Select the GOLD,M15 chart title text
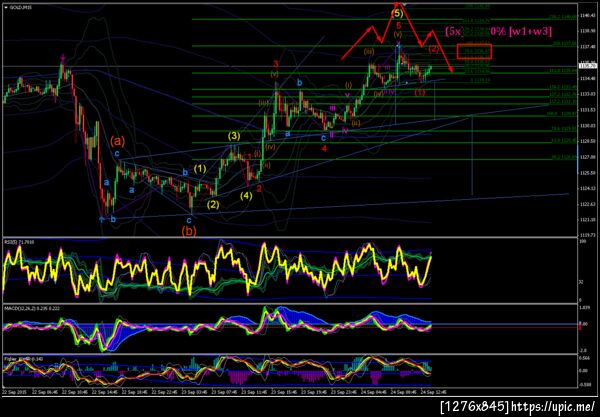 coord(20,7)
